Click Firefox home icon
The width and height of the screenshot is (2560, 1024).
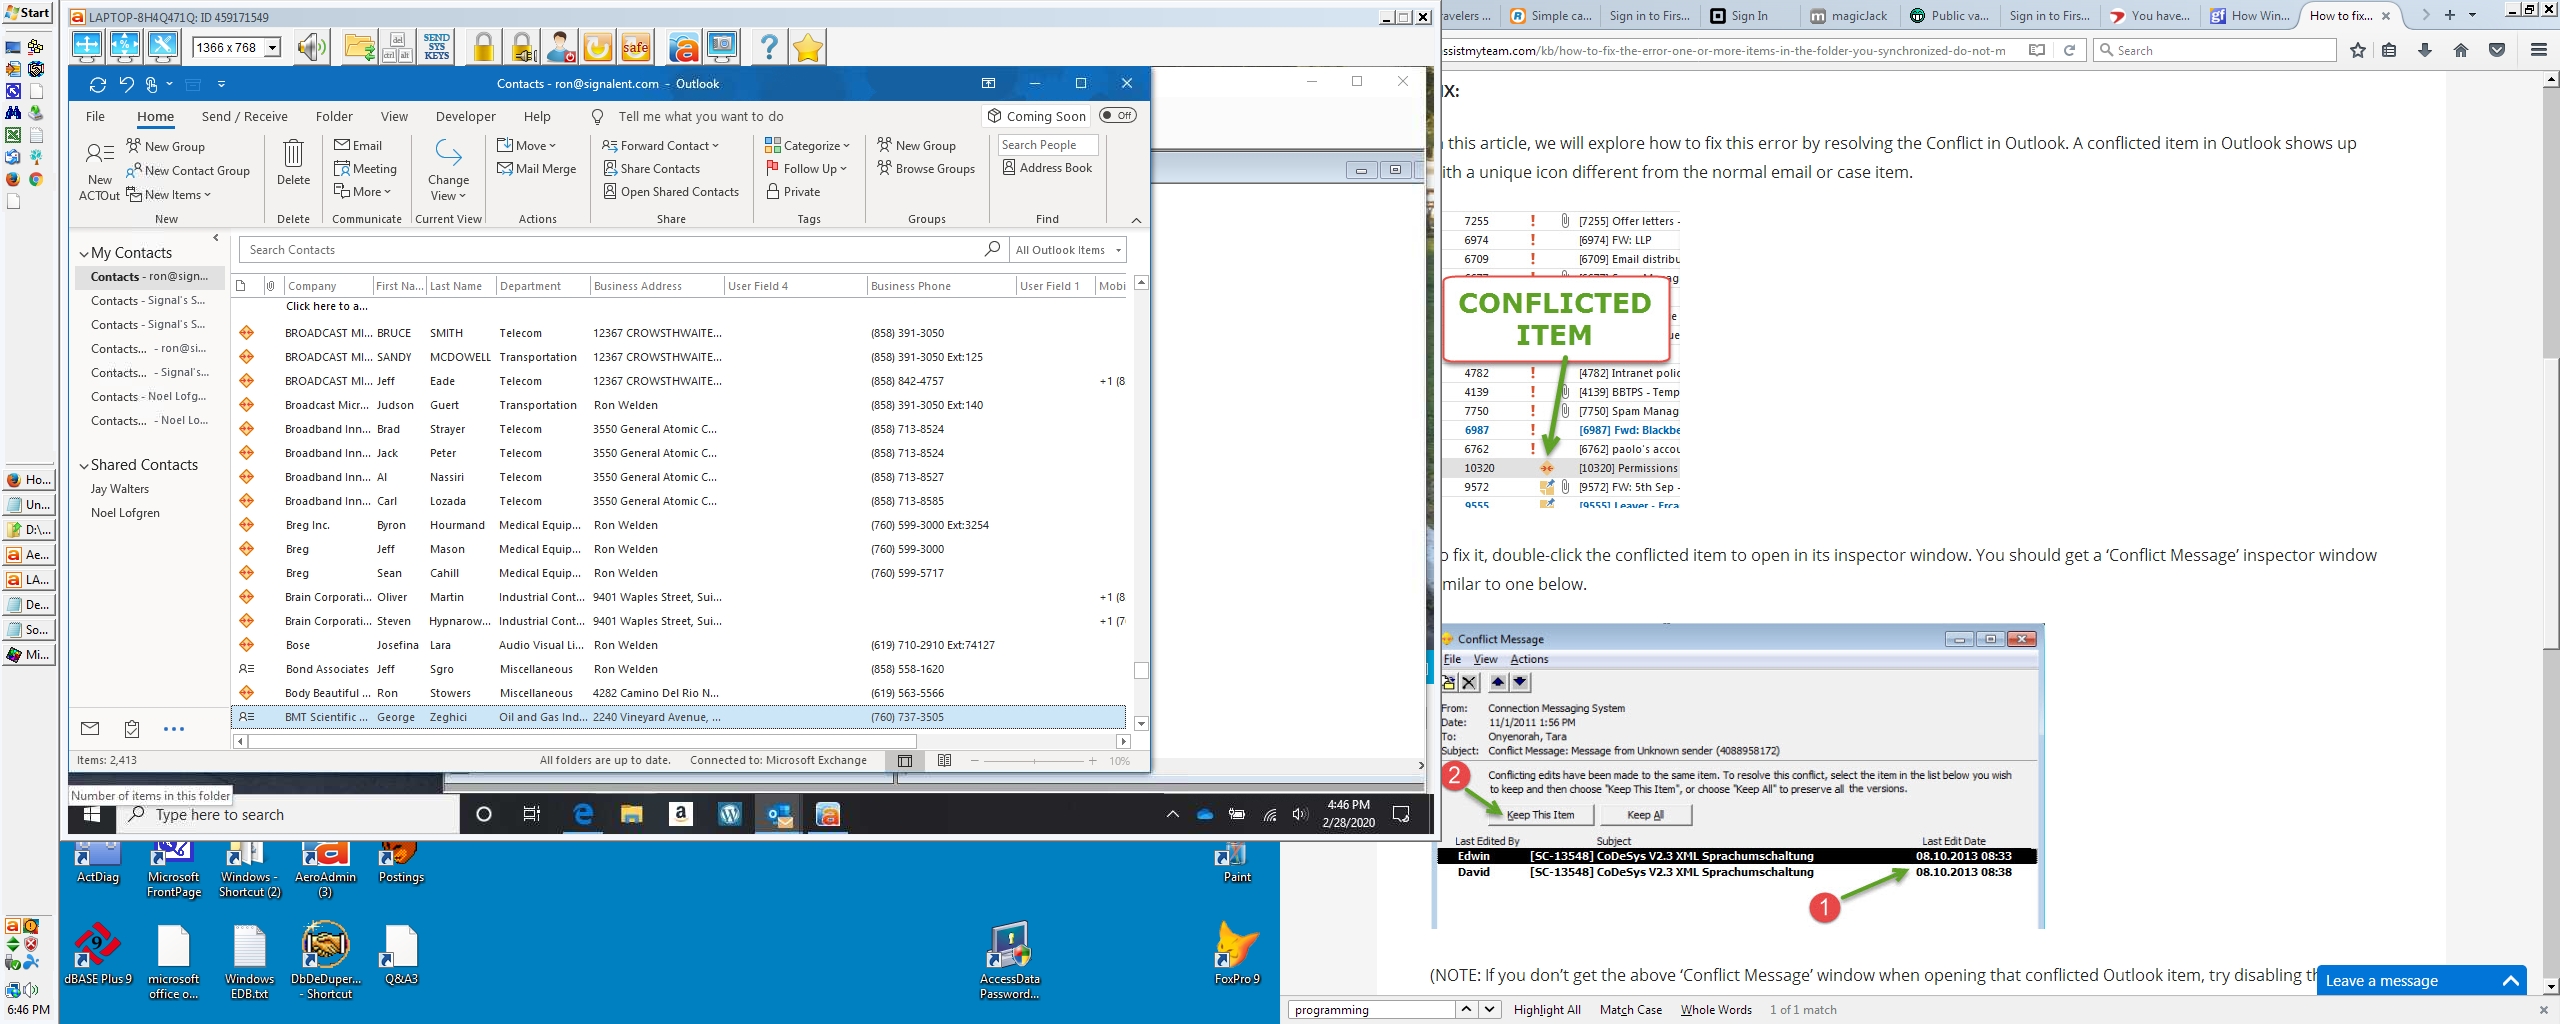(2461, 50)
